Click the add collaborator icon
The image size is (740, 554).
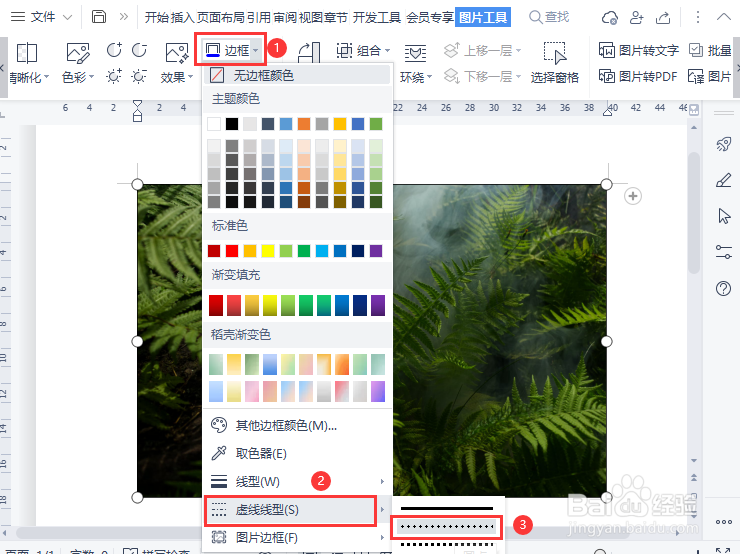pyautogui.click(x=637, y=18)
